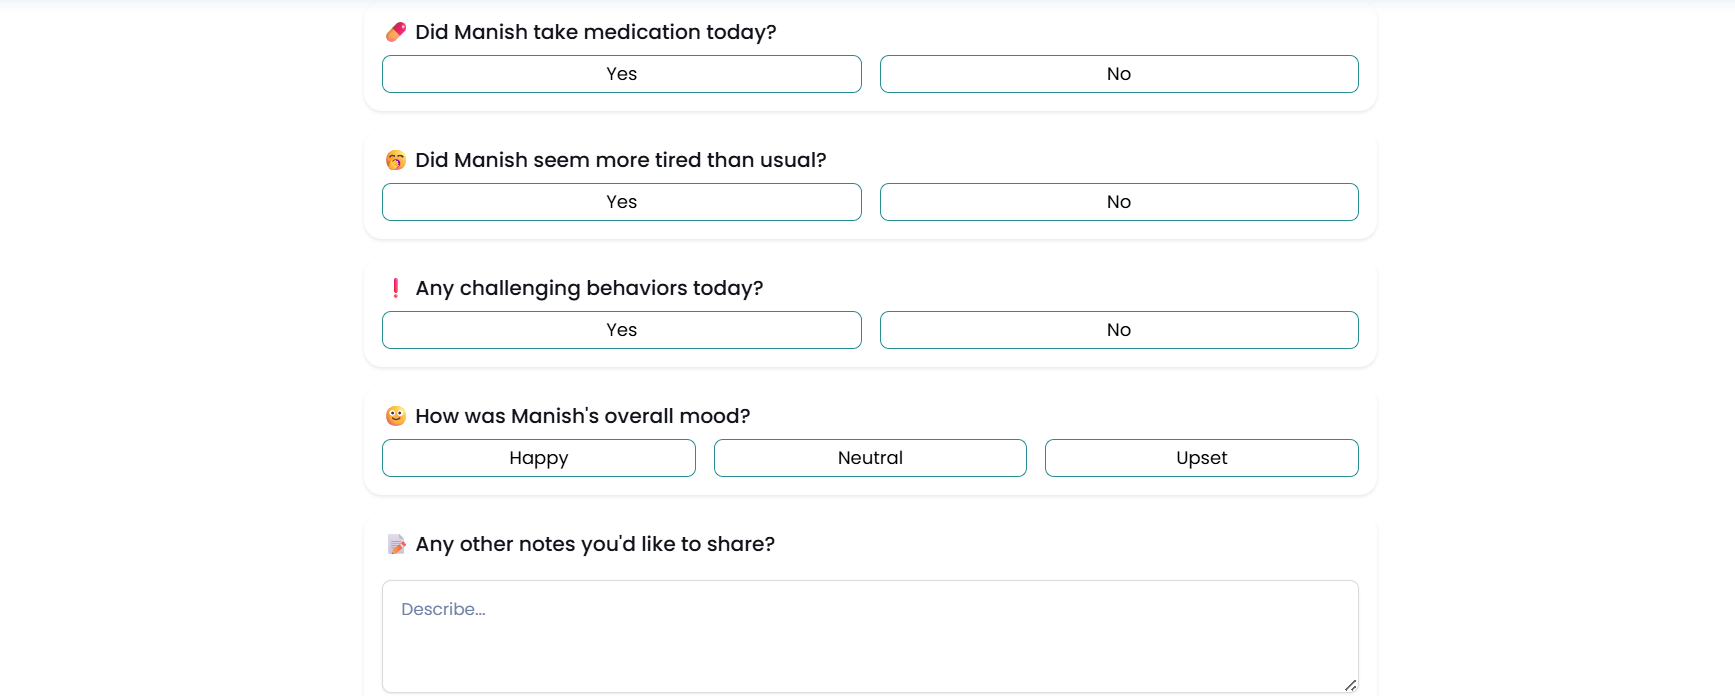This screenshot has height=696, width=1735.
Task: Choose Yes for more tired than usual
Action: point(621,202)
